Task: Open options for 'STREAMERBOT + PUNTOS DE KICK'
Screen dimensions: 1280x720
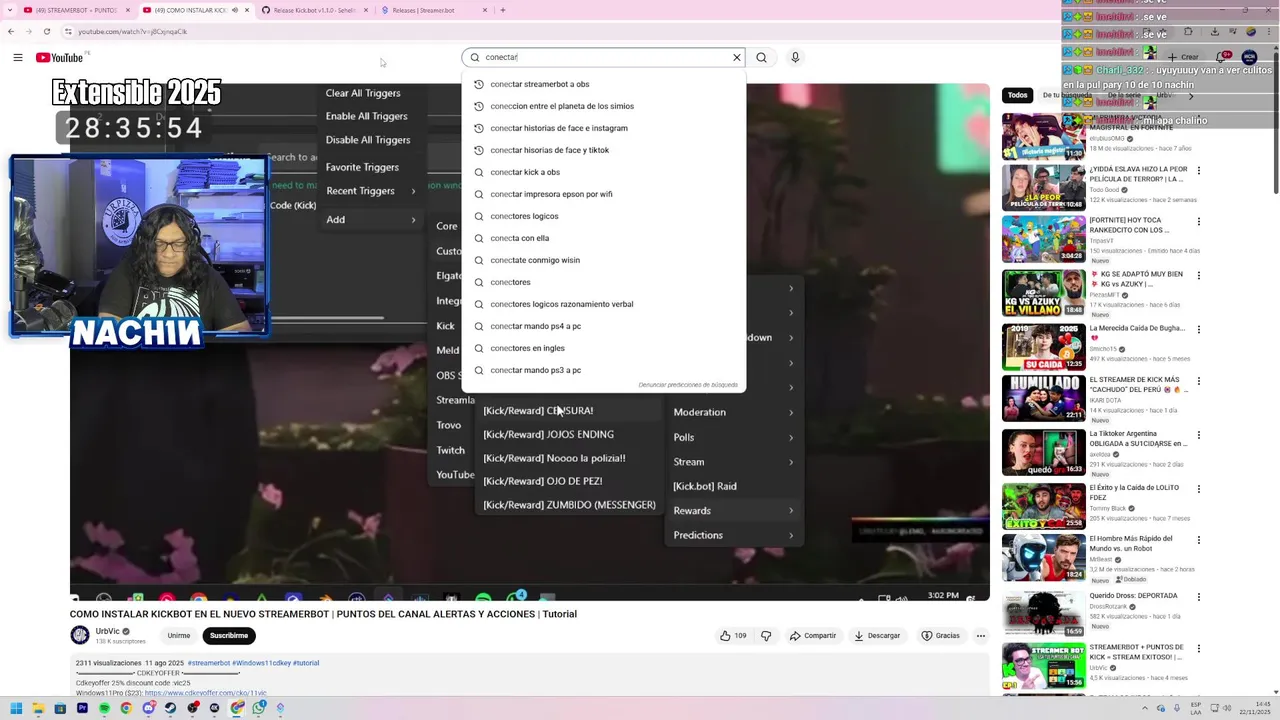Action: tap(1199, 651)
